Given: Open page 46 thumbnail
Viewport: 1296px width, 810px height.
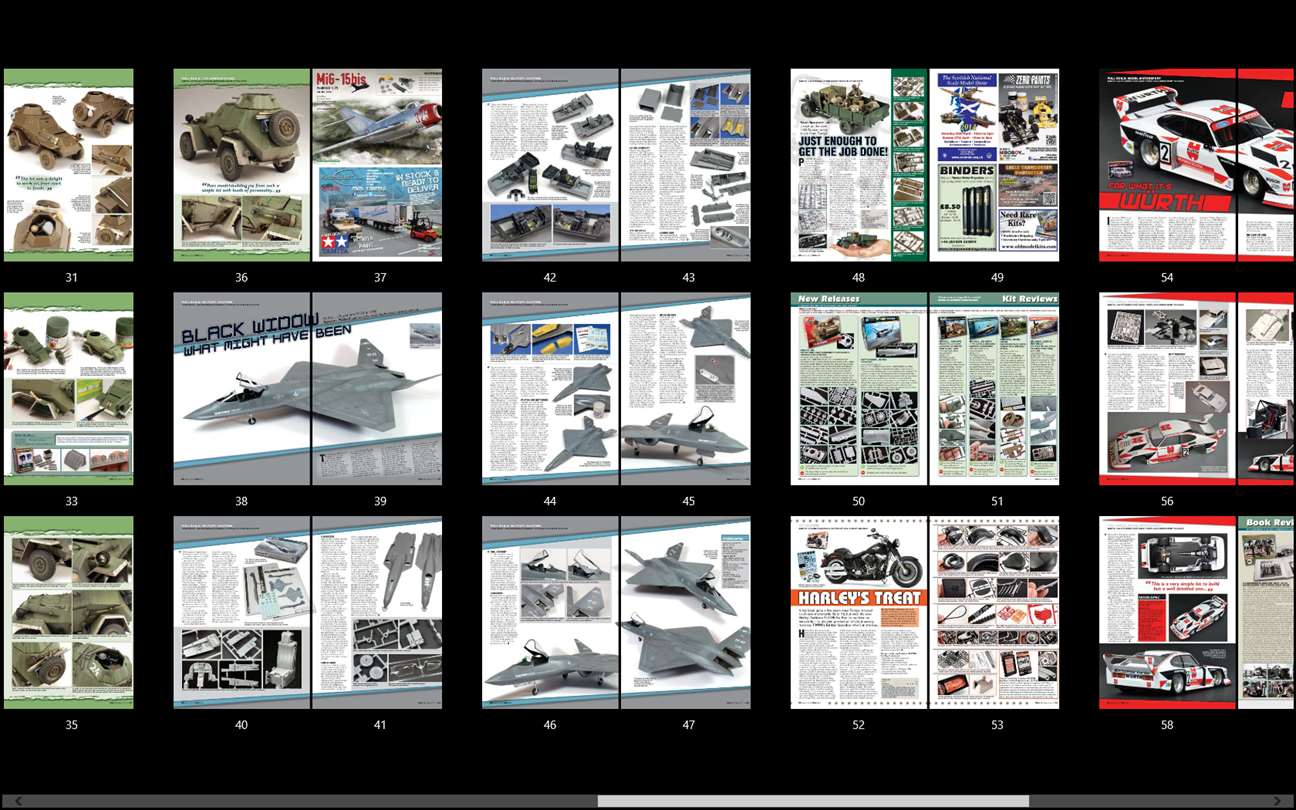Looking at the screenshot, I should (x=551, y=613).
